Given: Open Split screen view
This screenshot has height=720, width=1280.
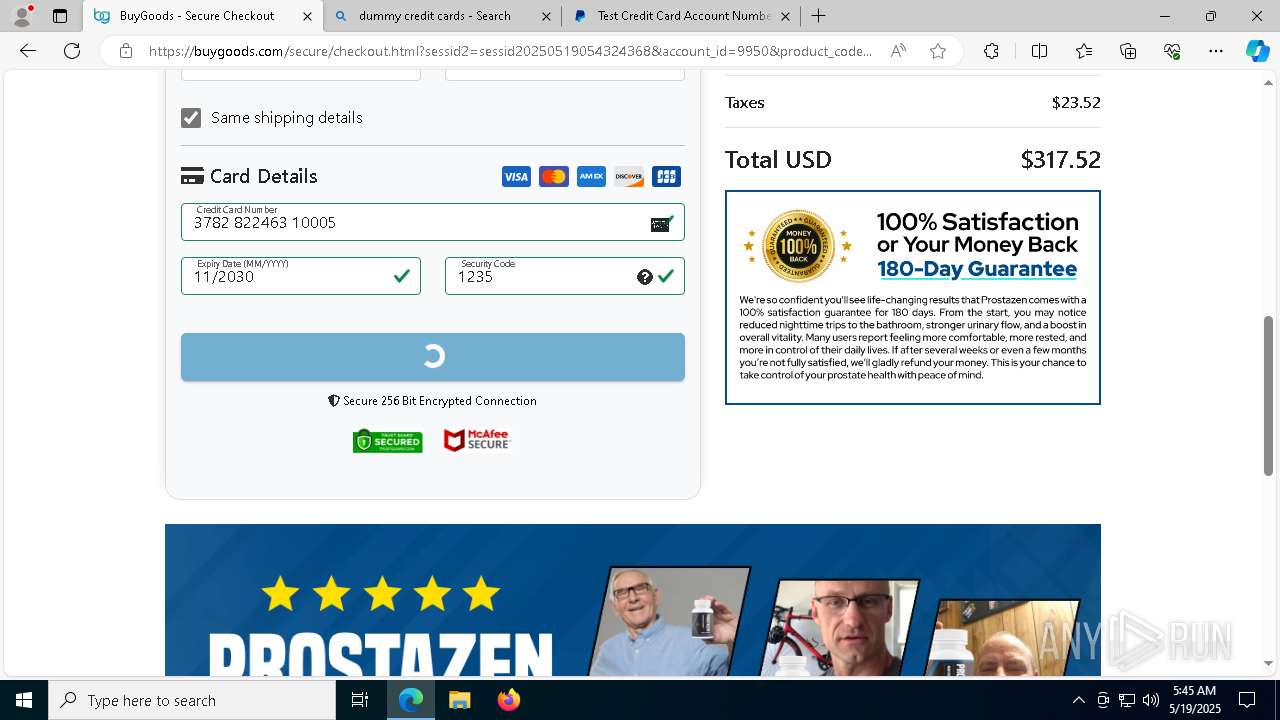Looking at the screenshot, I should coord(1039,51).
